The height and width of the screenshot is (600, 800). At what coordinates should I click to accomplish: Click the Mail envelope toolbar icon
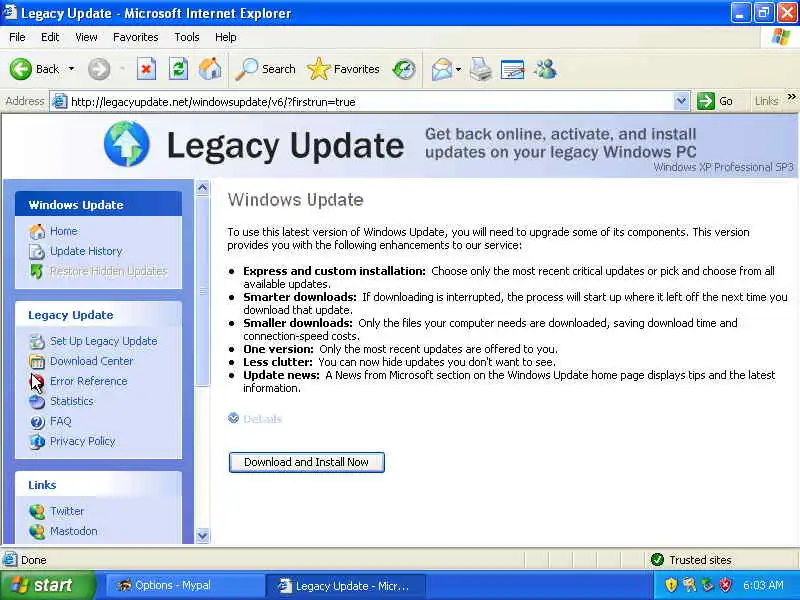(x=442, y=69)
